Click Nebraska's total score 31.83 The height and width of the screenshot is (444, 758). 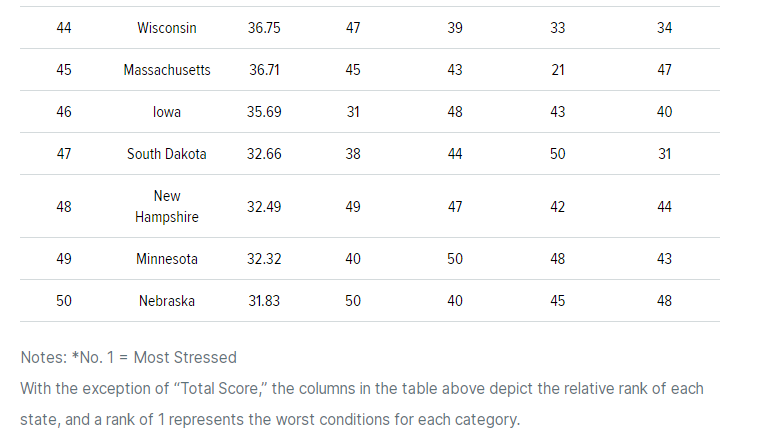click(264, 301)
